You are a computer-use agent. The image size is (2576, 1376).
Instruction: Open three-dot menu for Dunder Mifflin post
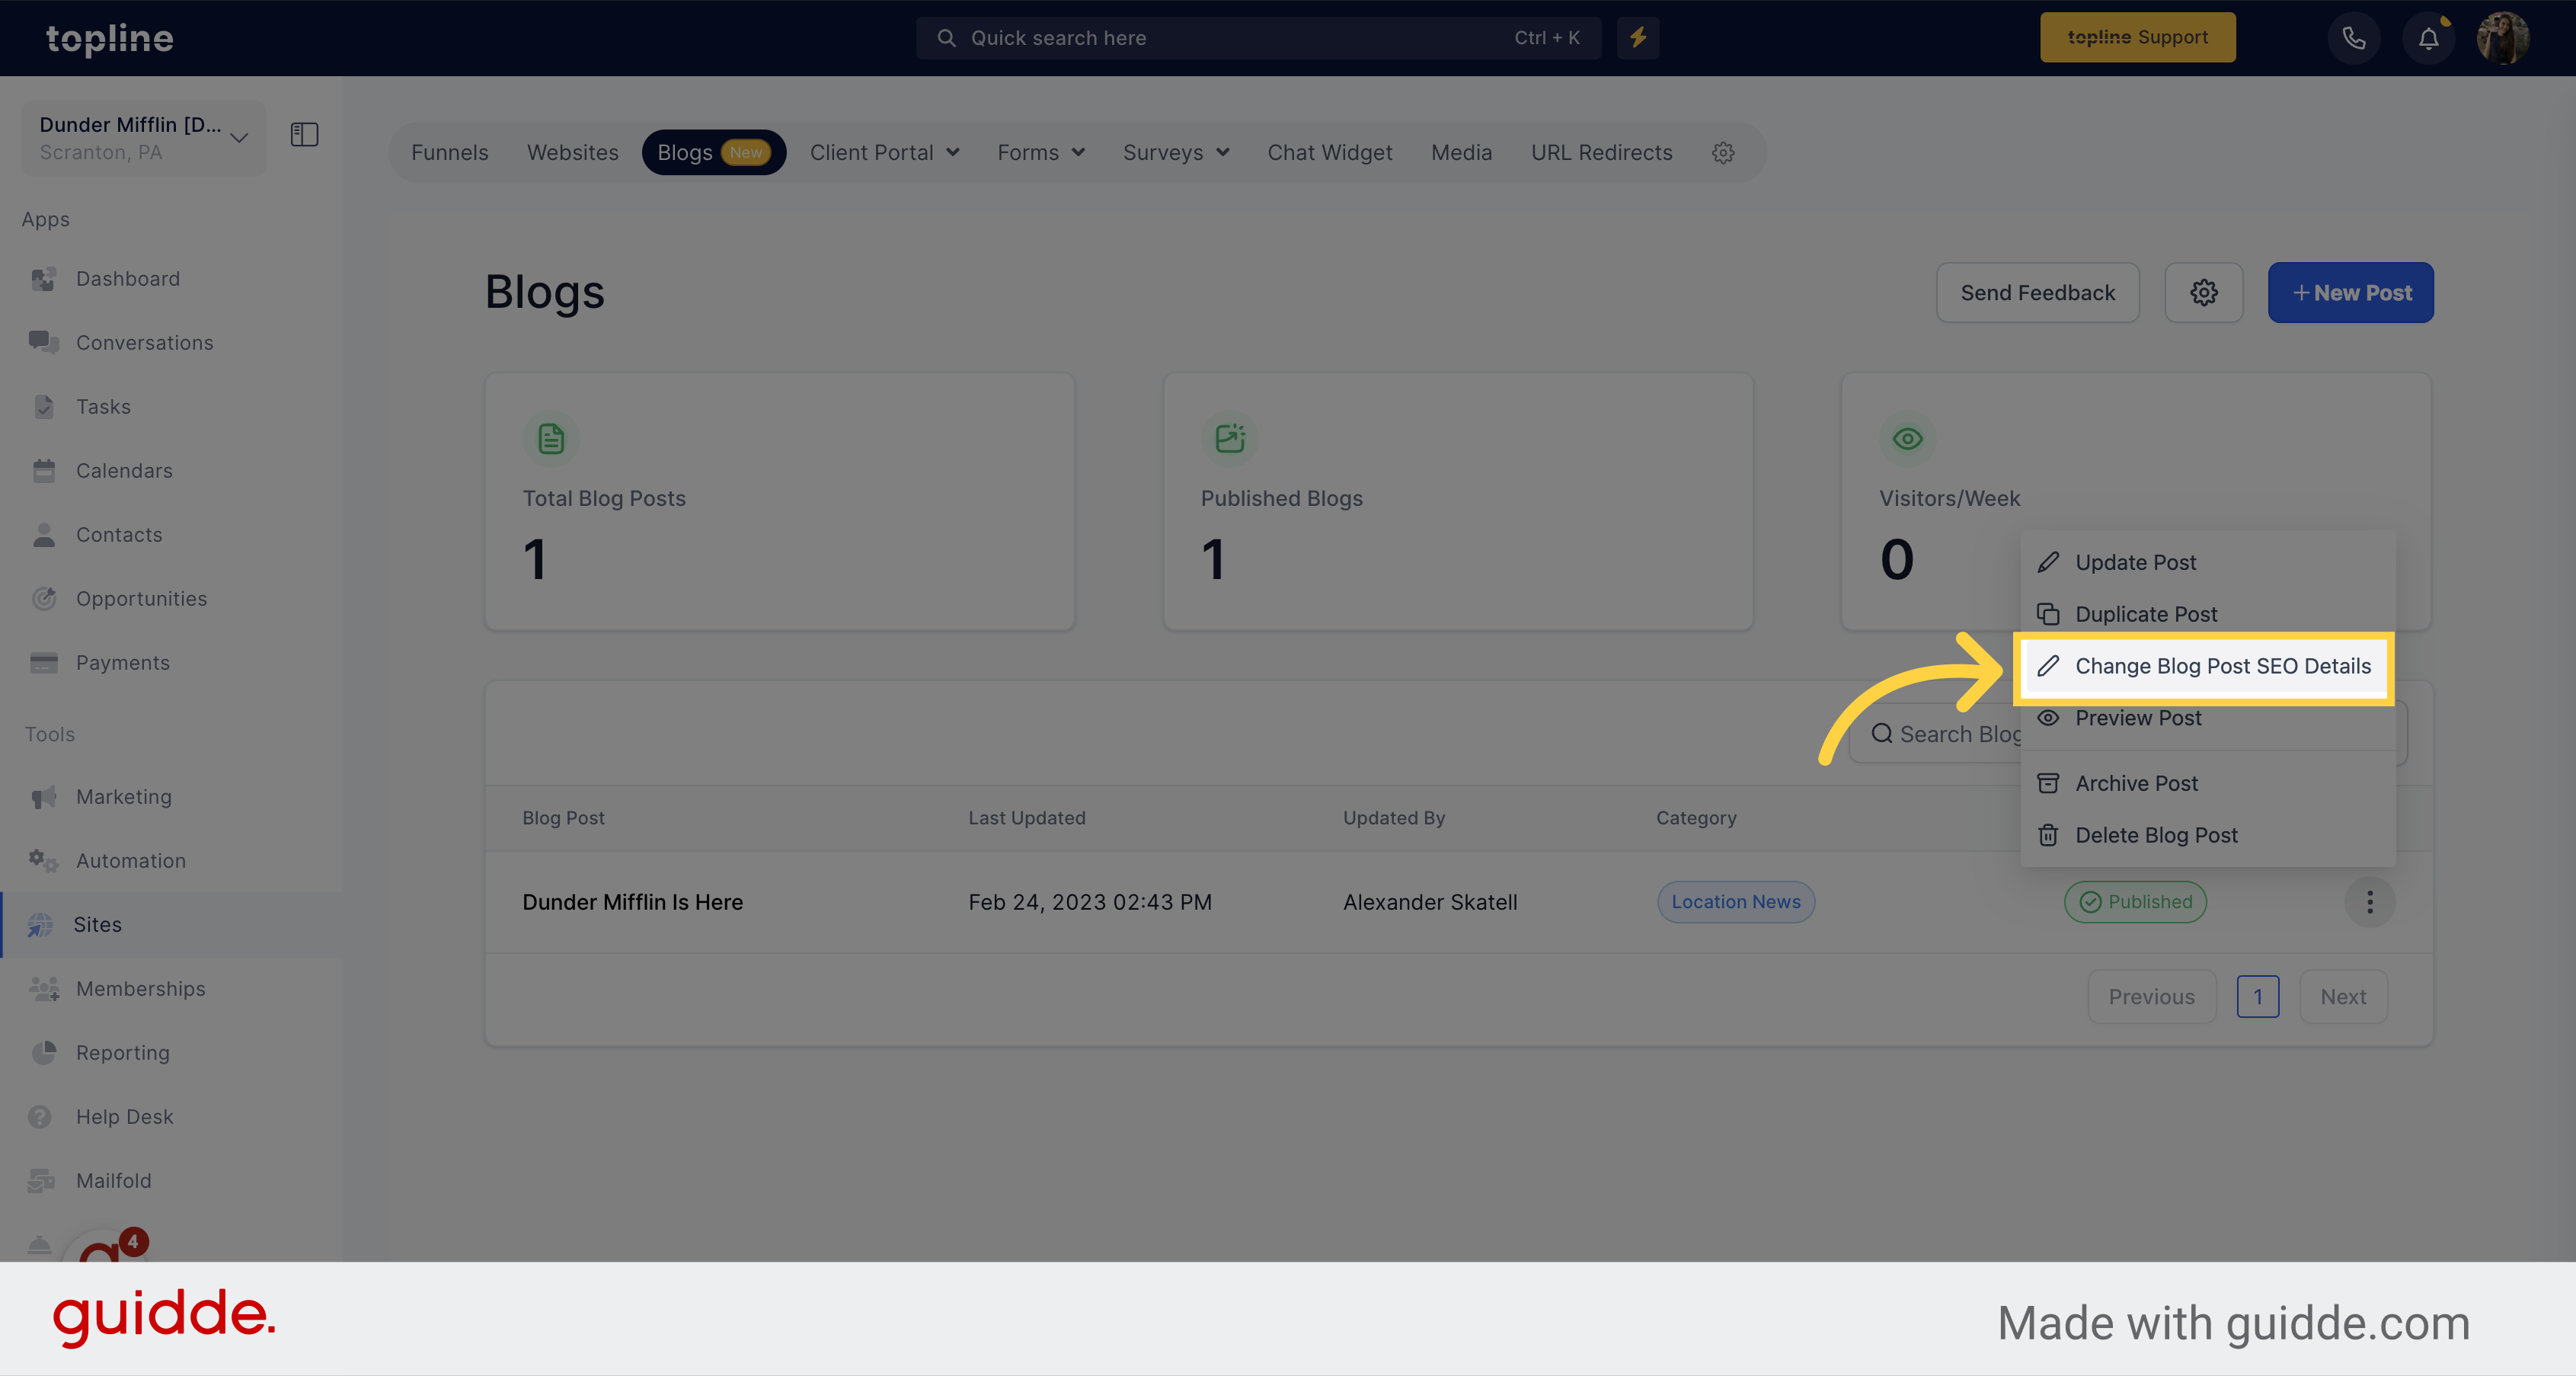(2370, 902)
